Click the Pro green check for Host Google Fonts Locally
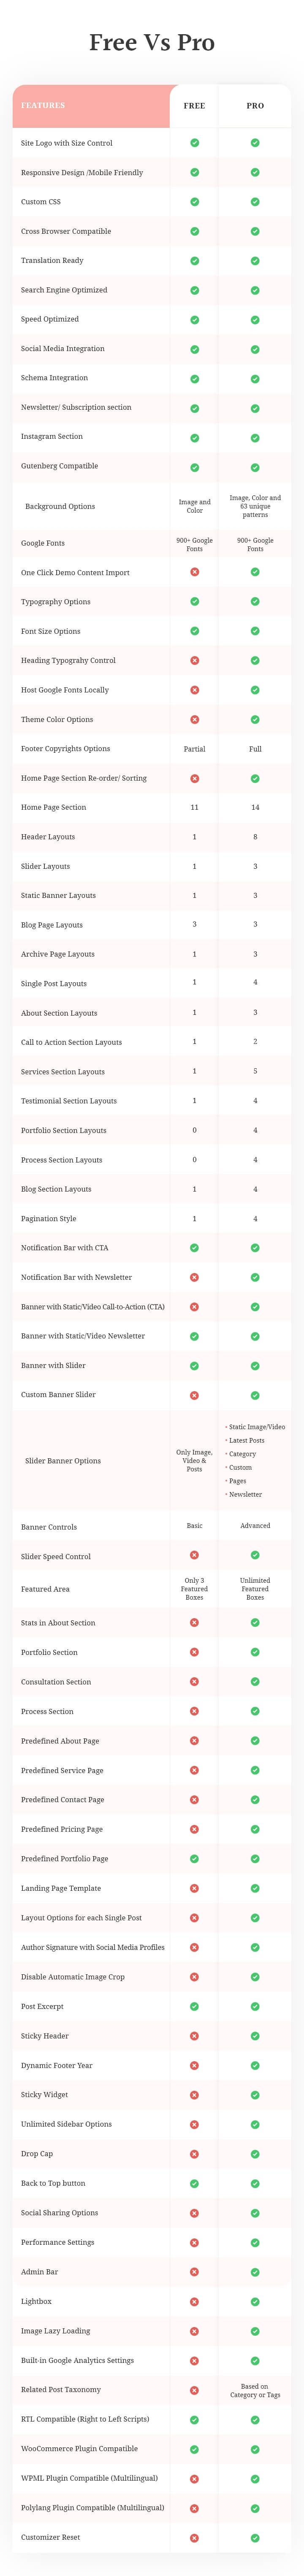304x2576 pixels. click(x=255, y=690)
